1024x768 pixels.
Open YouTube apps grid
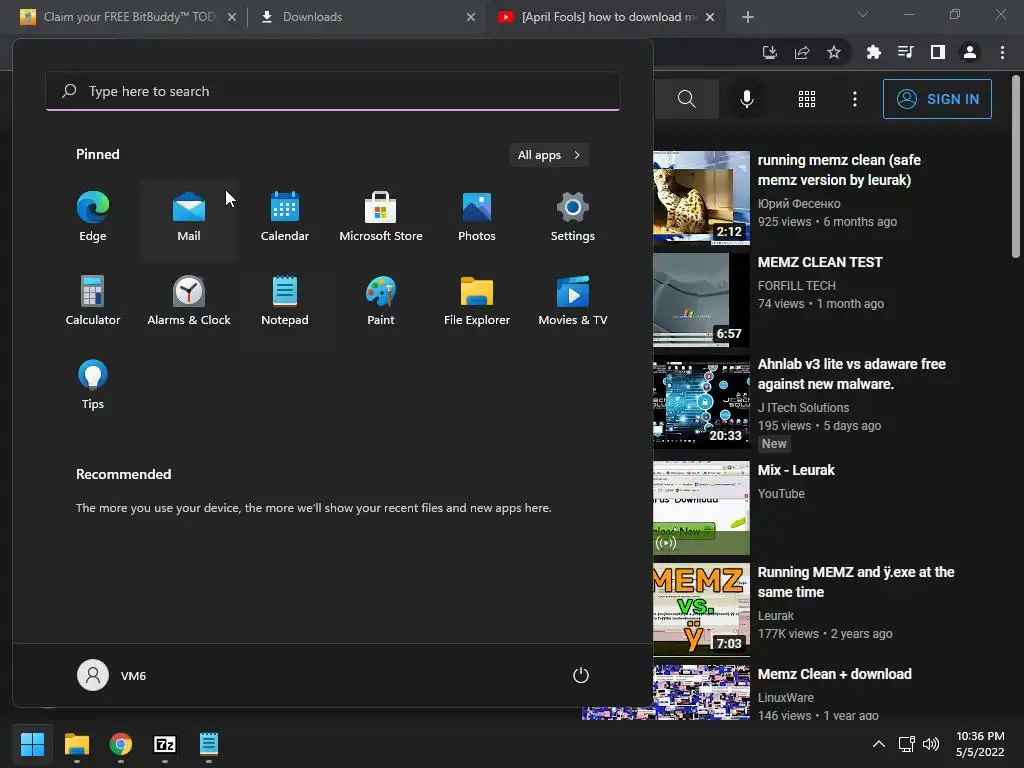807,99
